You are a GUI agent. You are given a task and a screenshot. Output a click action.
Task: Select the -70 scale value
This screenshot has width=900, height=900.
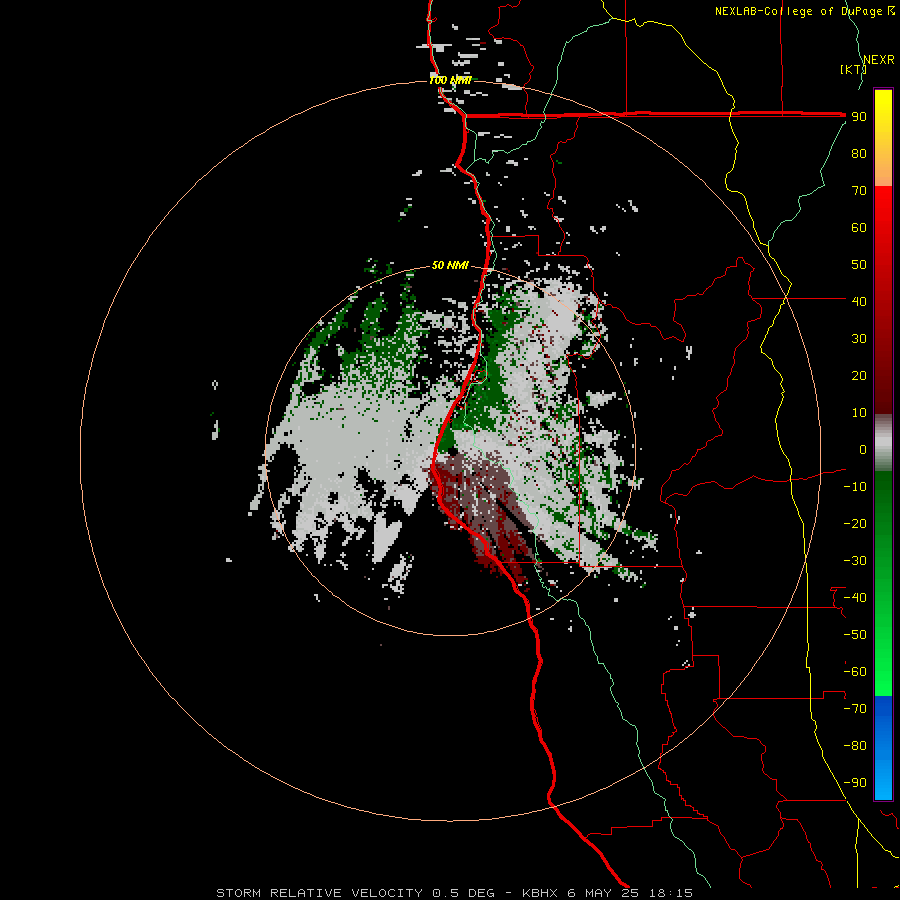855,709
